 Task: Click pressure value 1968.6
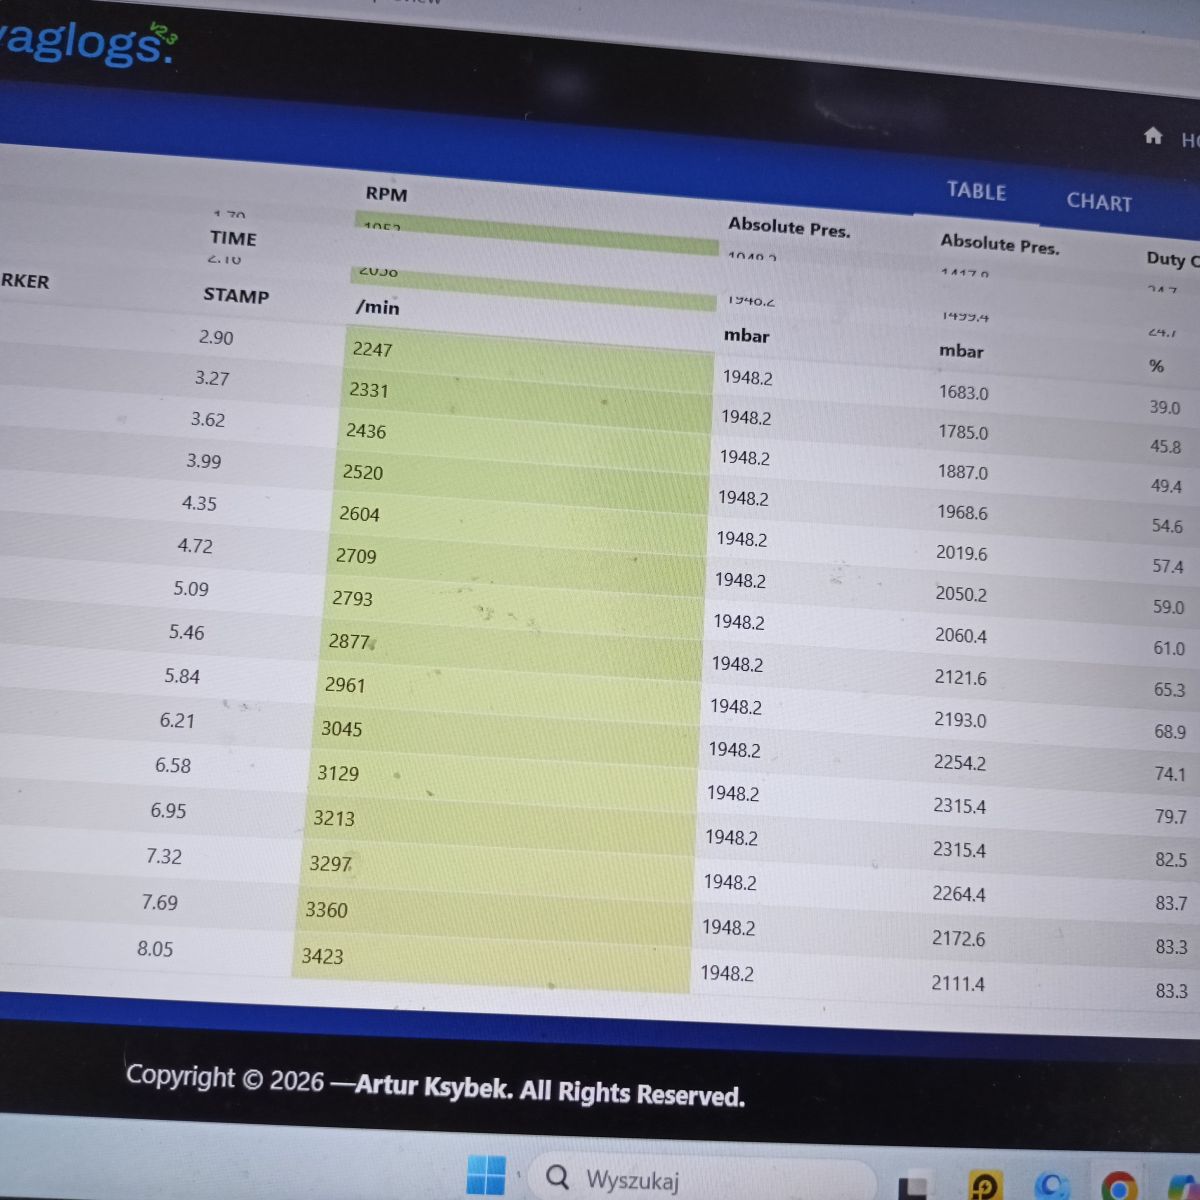coord(962,512)
